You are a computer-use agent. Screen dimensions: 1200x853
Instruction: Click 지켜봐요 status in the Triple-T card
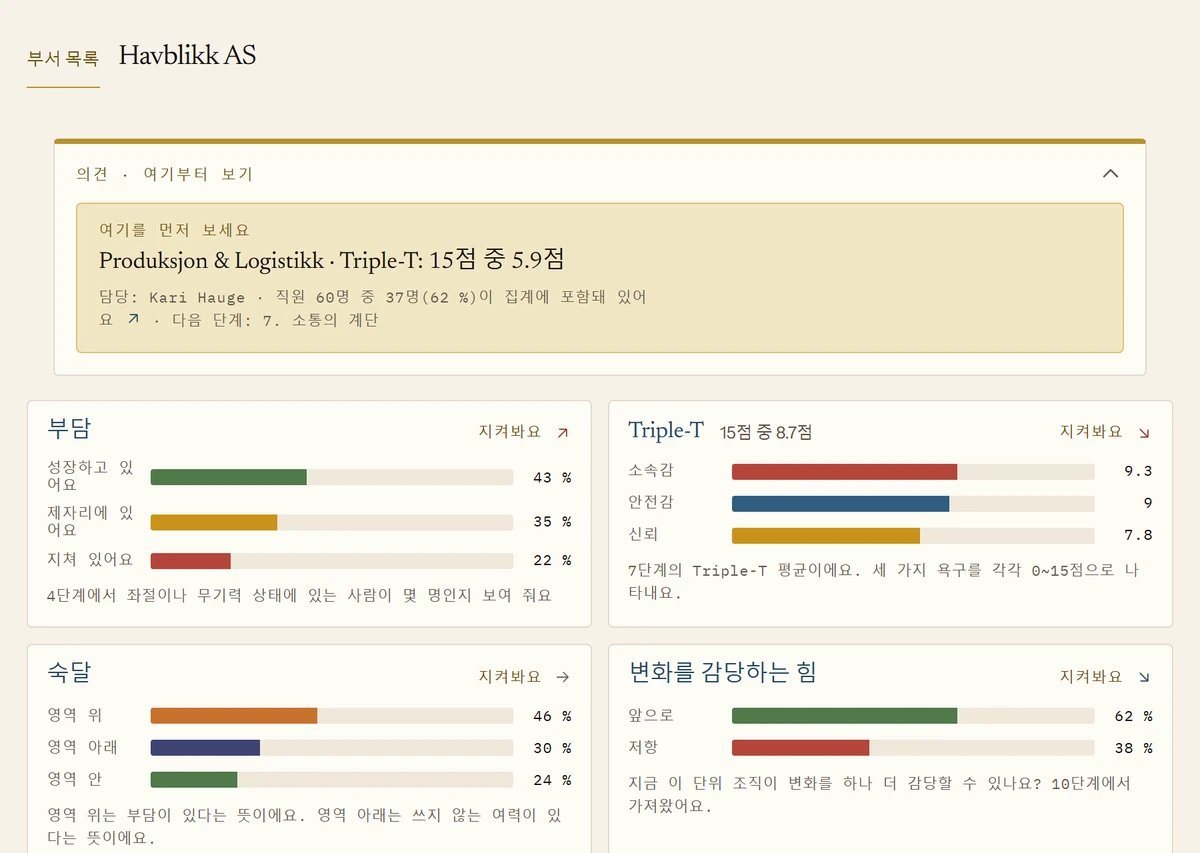[1091, 432]
